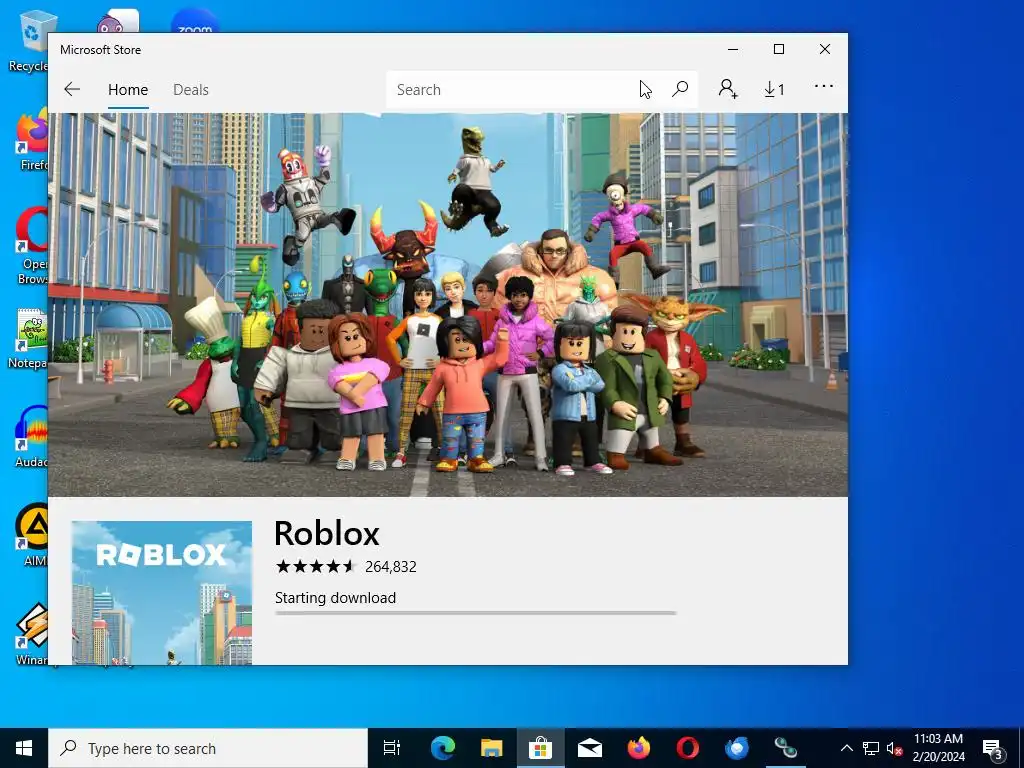Open Downloads and updates icon showing 1

(775, 89)
